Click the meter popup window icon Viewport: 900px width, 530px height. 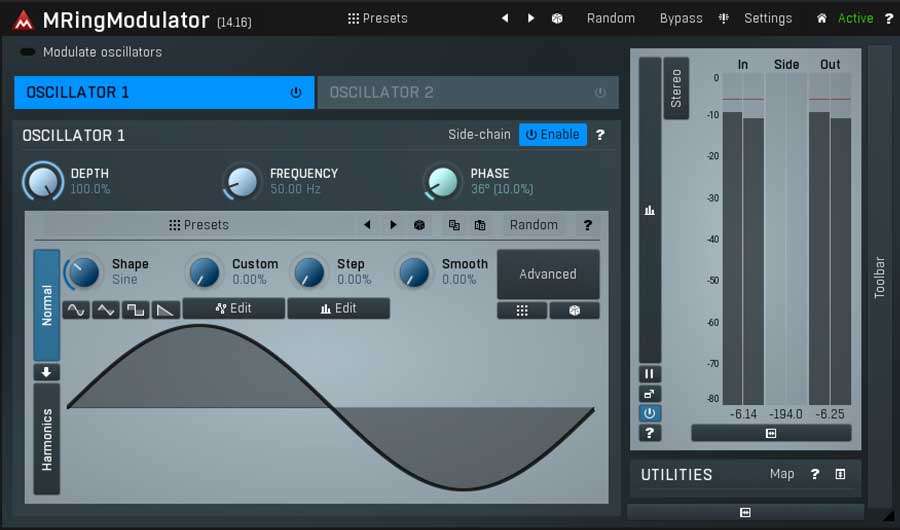(650, 394)
